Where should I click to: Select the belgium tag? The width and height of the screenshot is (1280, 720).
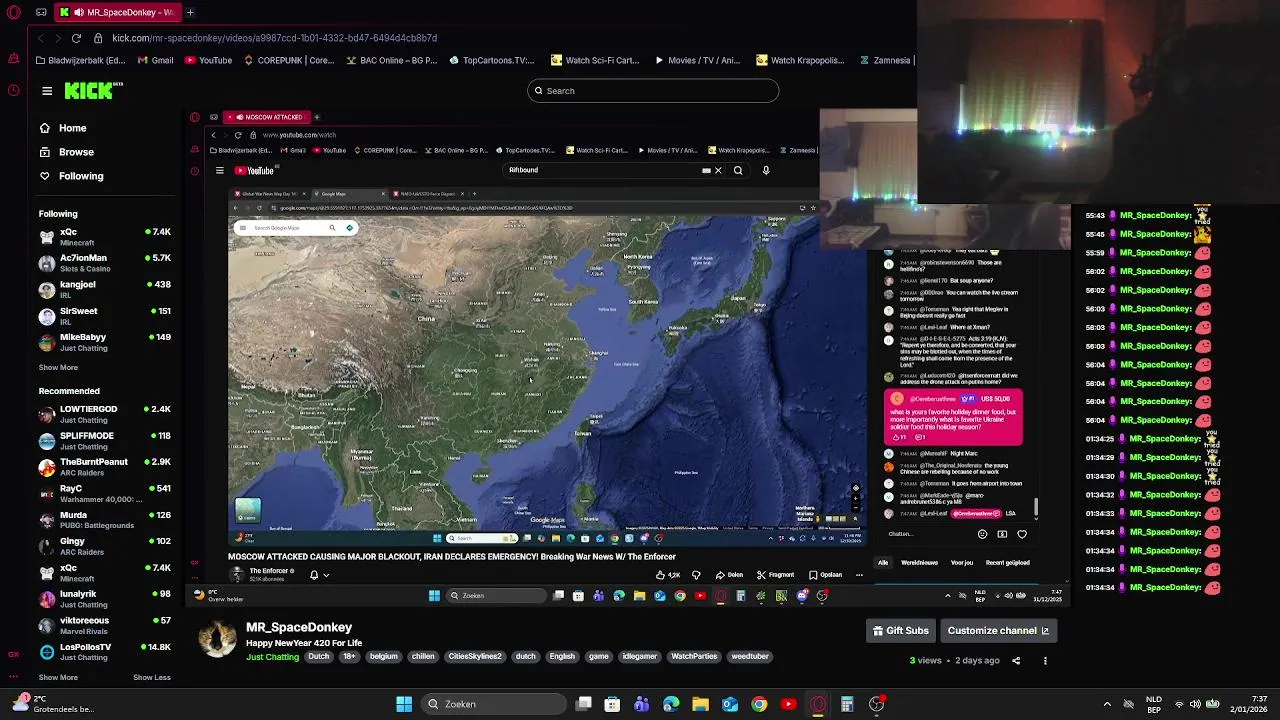click(x=383, y=657)
